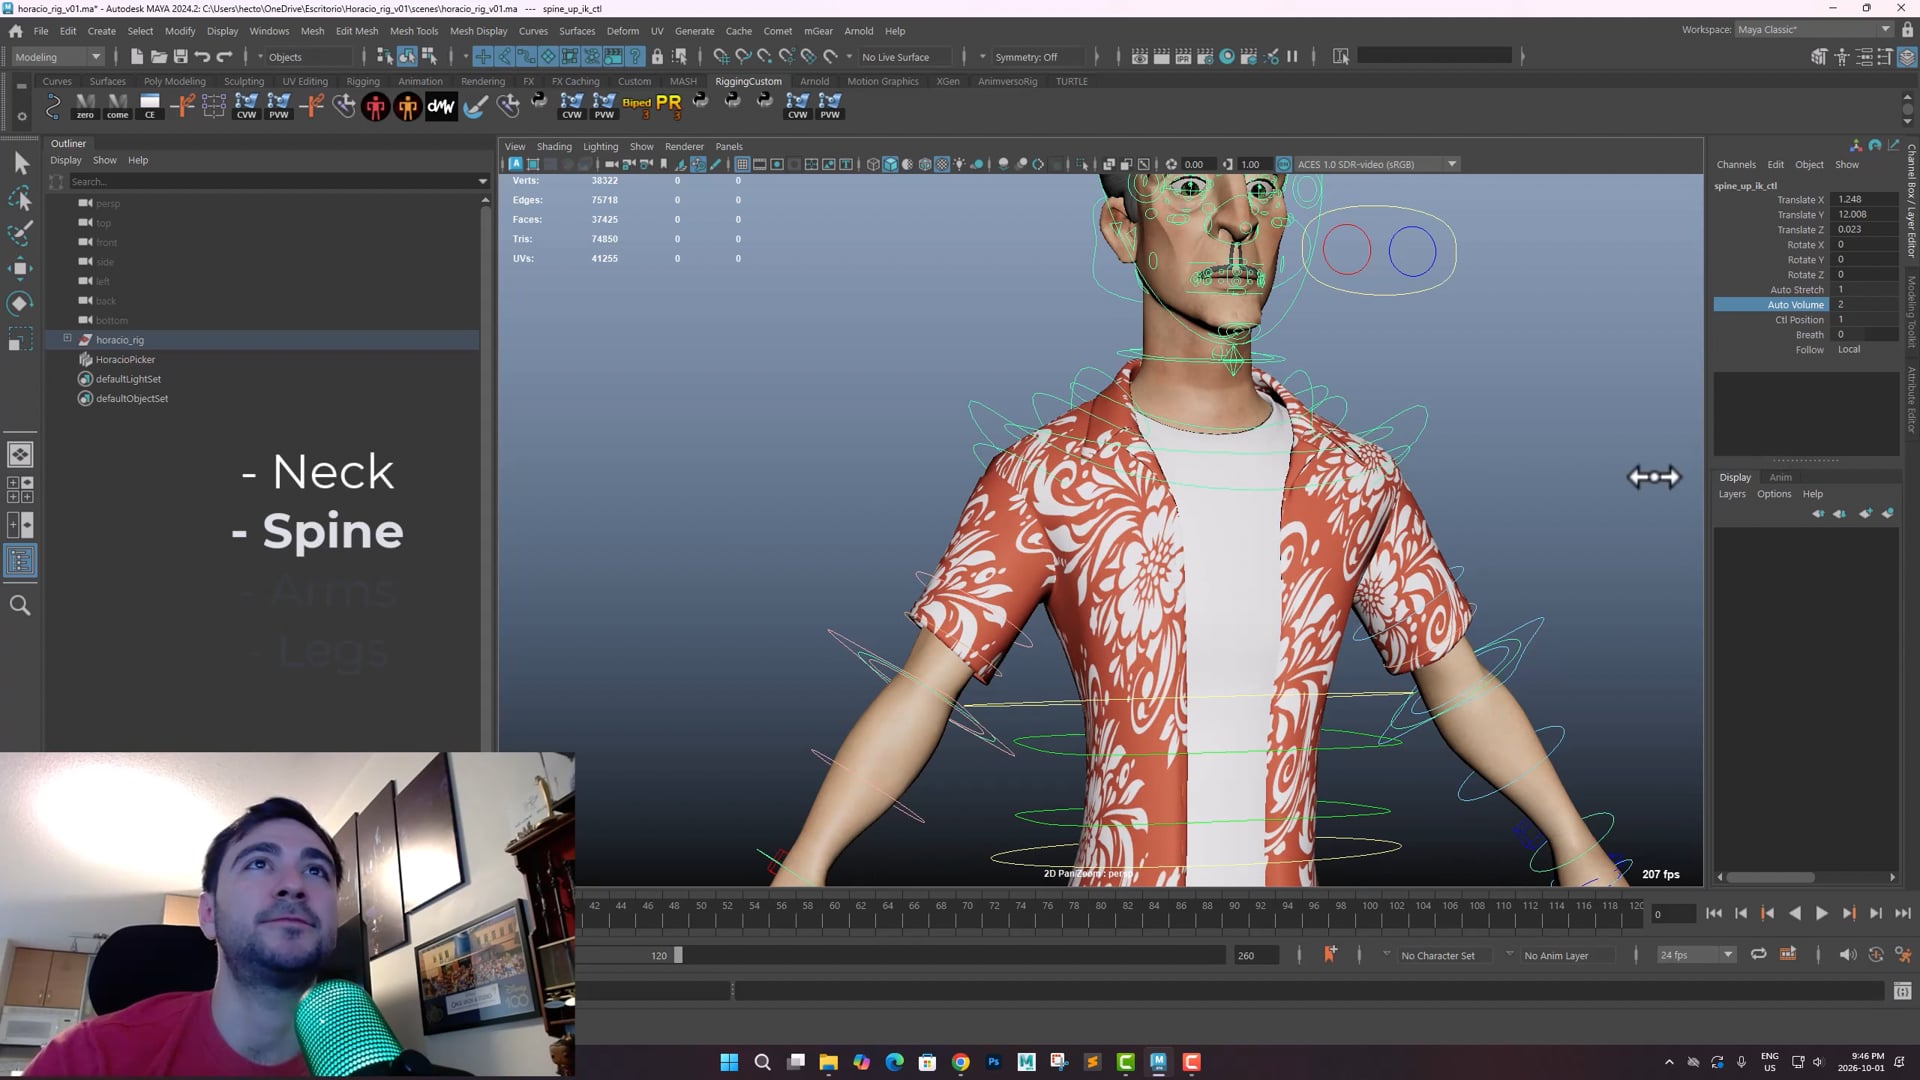Click the lock selection padlock icon
Viewport: 1920px width, 1080px height.
pyautogui.click(x=657, y=57)
